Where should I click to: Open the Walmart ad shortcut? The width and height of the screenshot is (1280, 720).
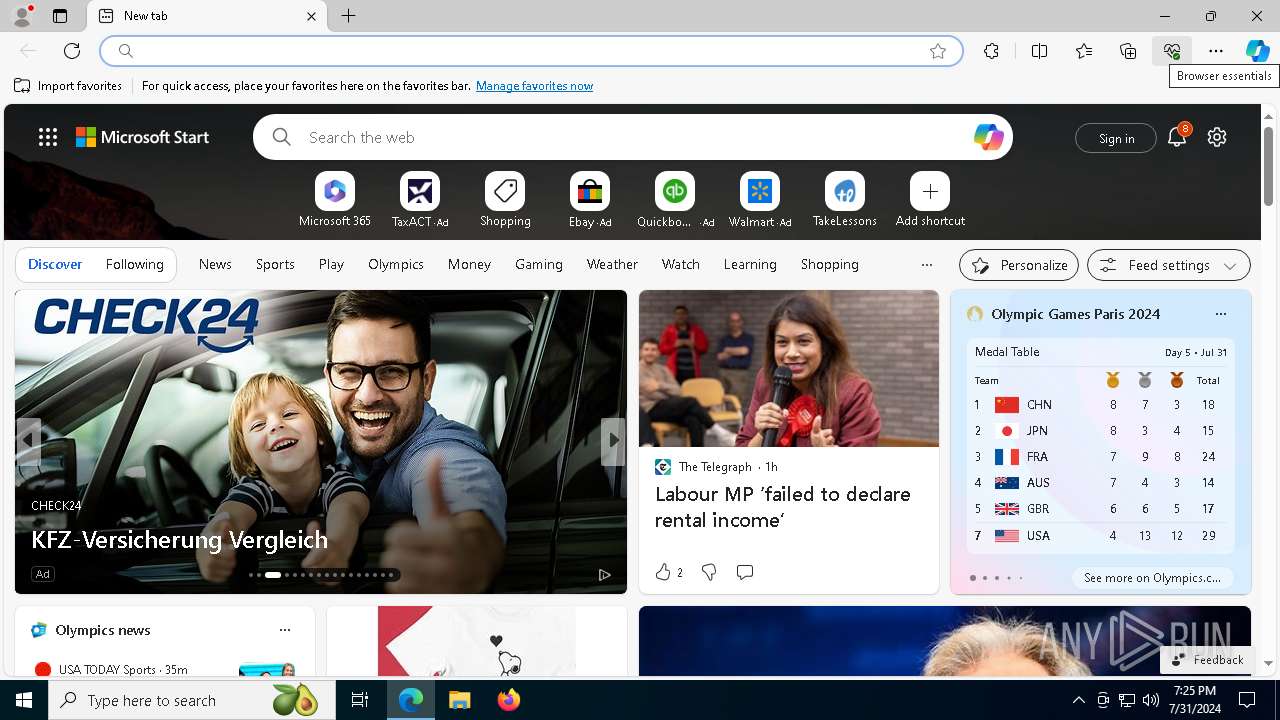760,191
